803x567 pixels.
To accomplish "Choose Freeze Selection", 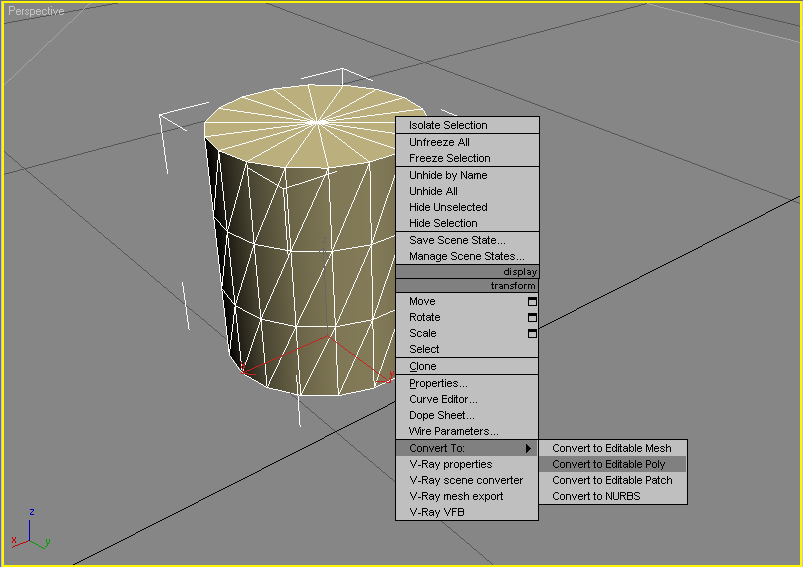I will coord(468,158).
